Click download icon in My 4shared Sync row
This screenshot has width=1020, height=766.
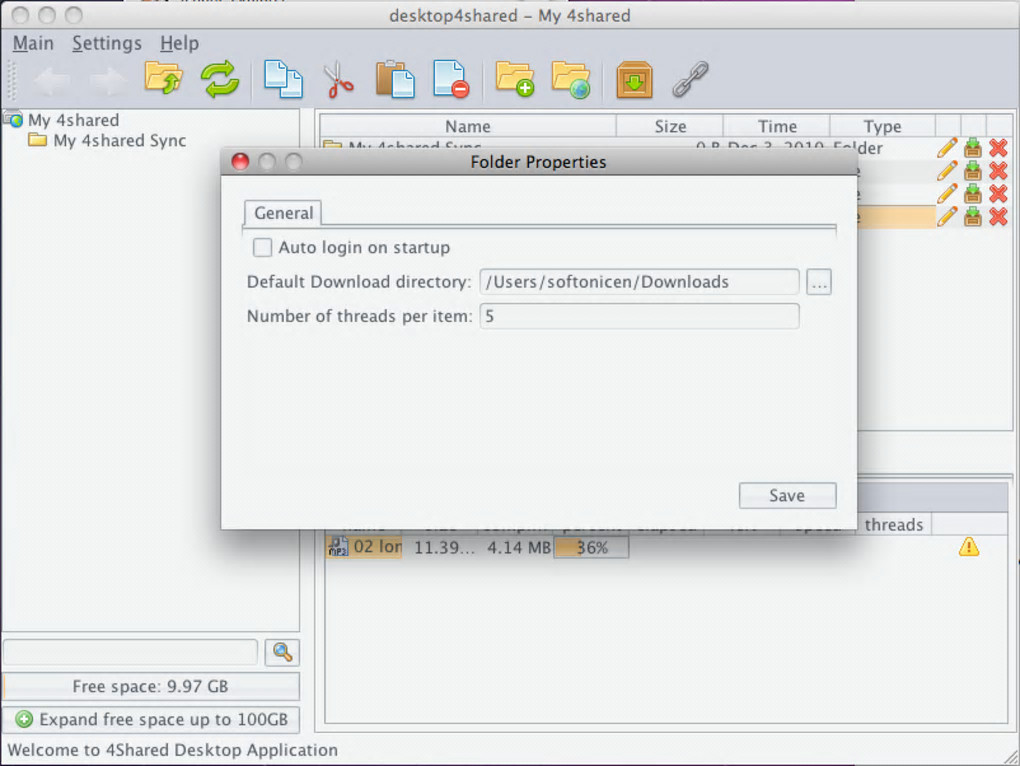tap(973, 148)
